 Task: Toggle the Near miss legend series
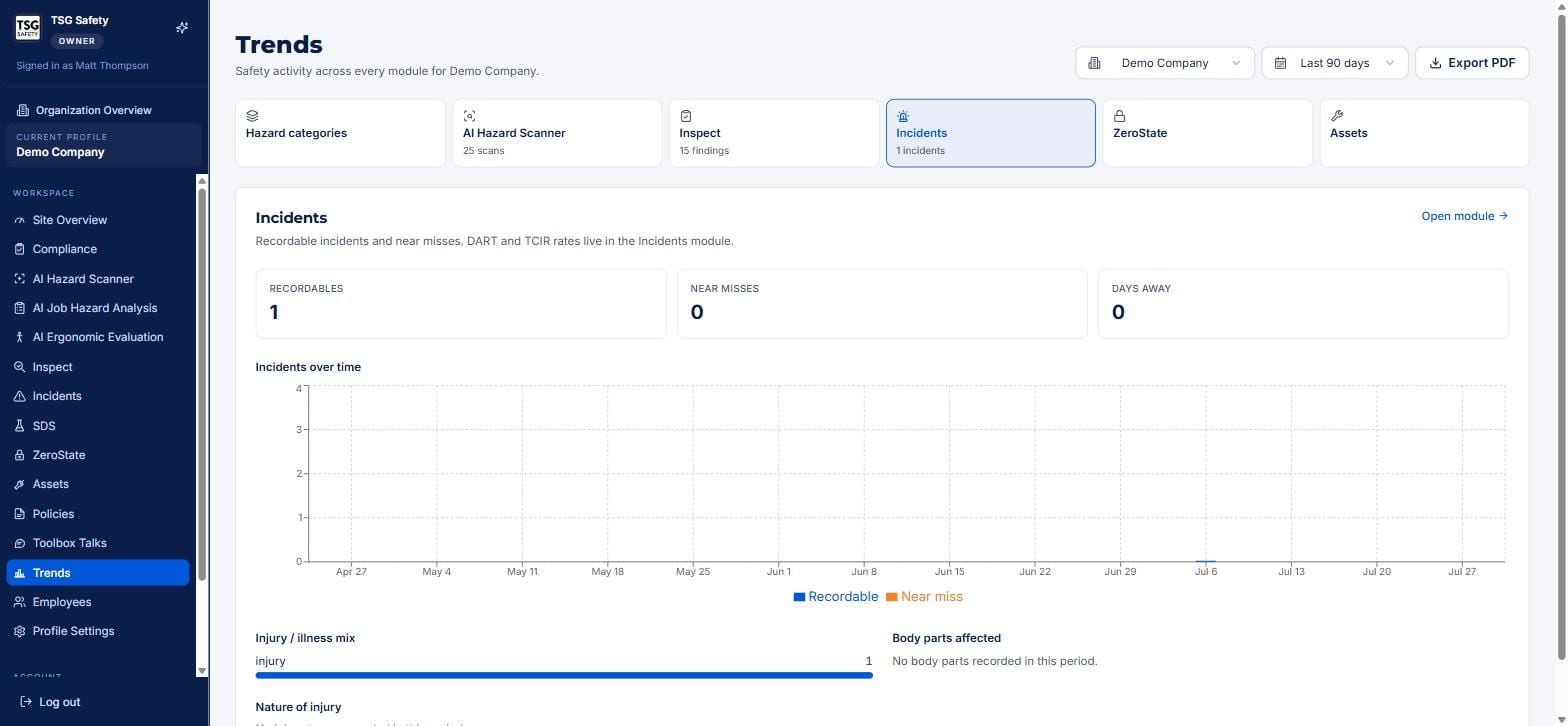(x=924, y=597)
